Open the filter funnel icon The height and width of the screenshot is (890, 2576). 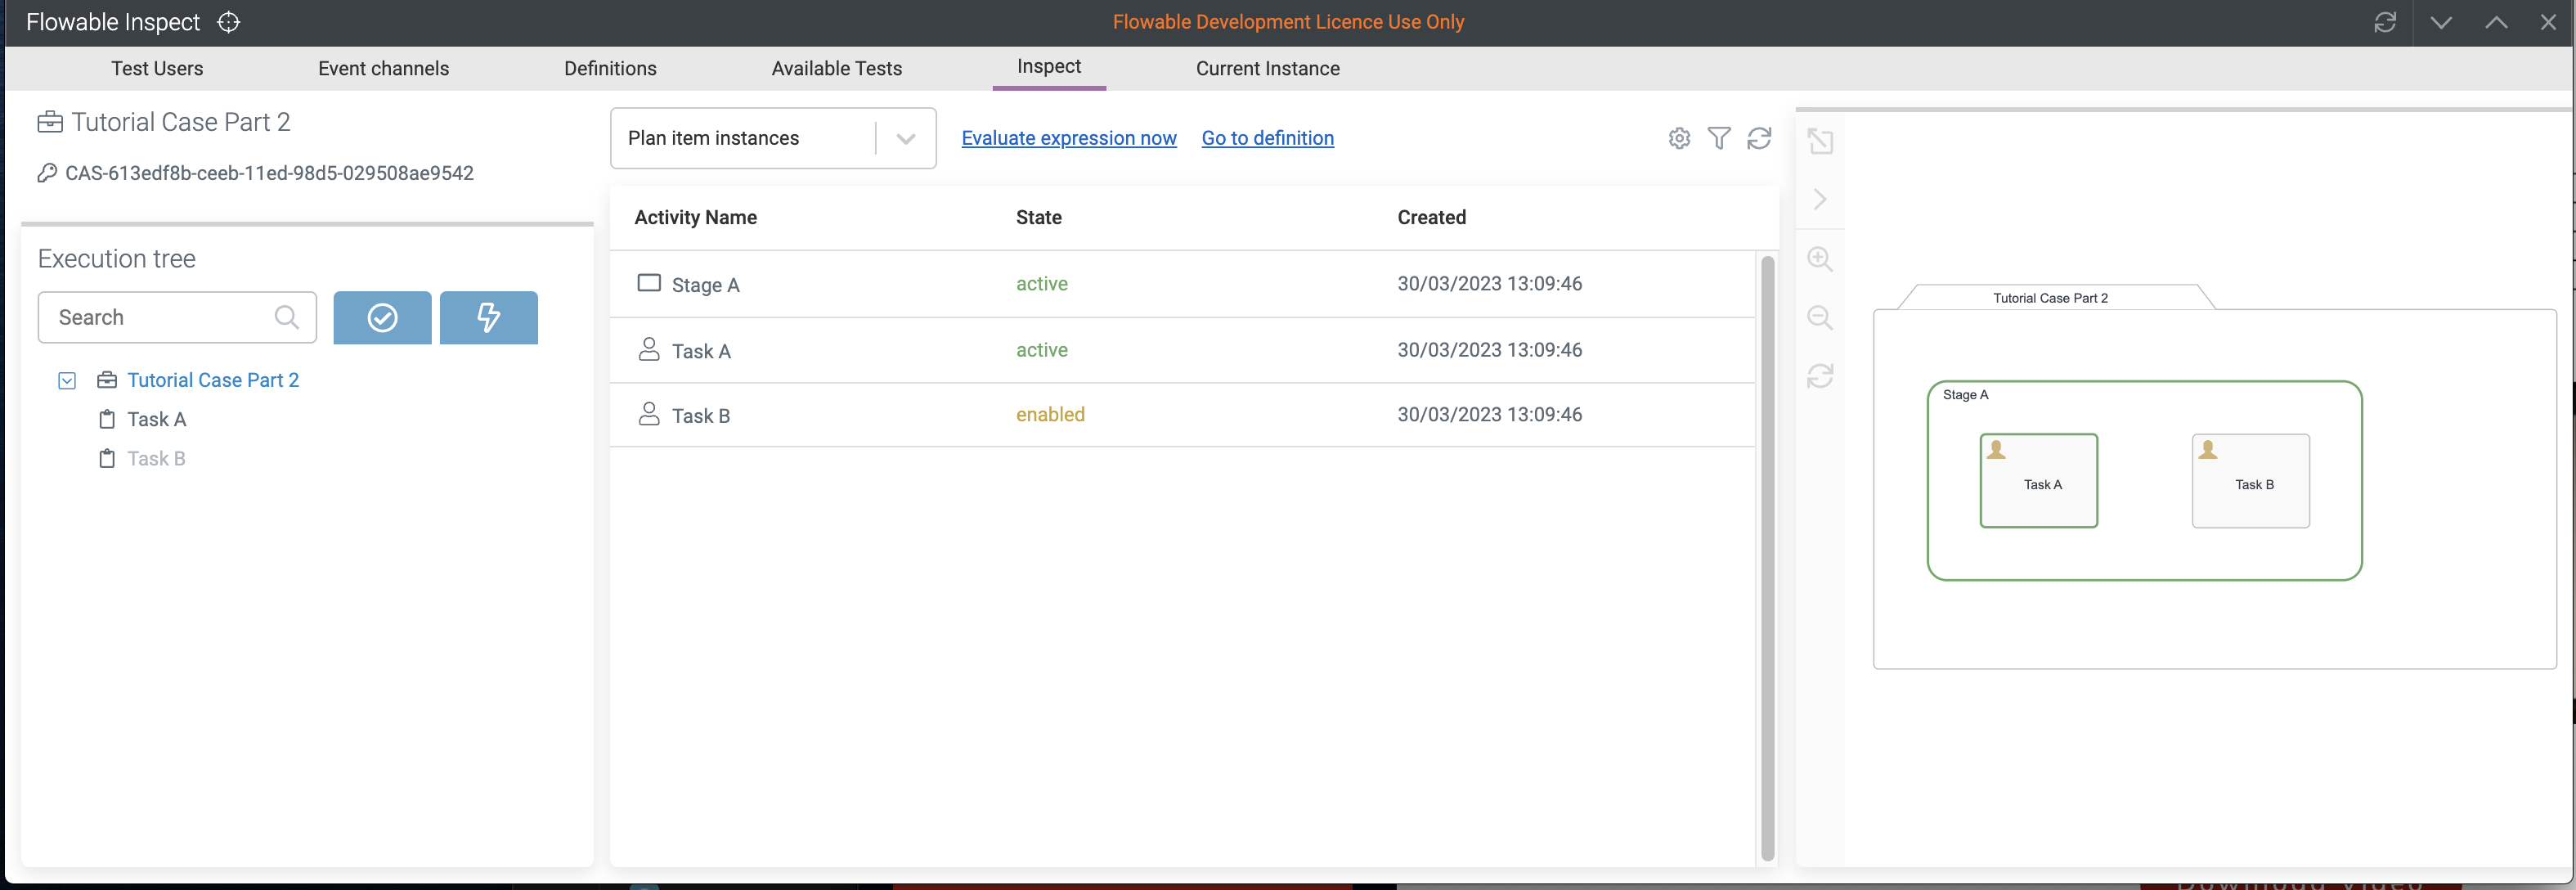click(x=1719, y=138)
